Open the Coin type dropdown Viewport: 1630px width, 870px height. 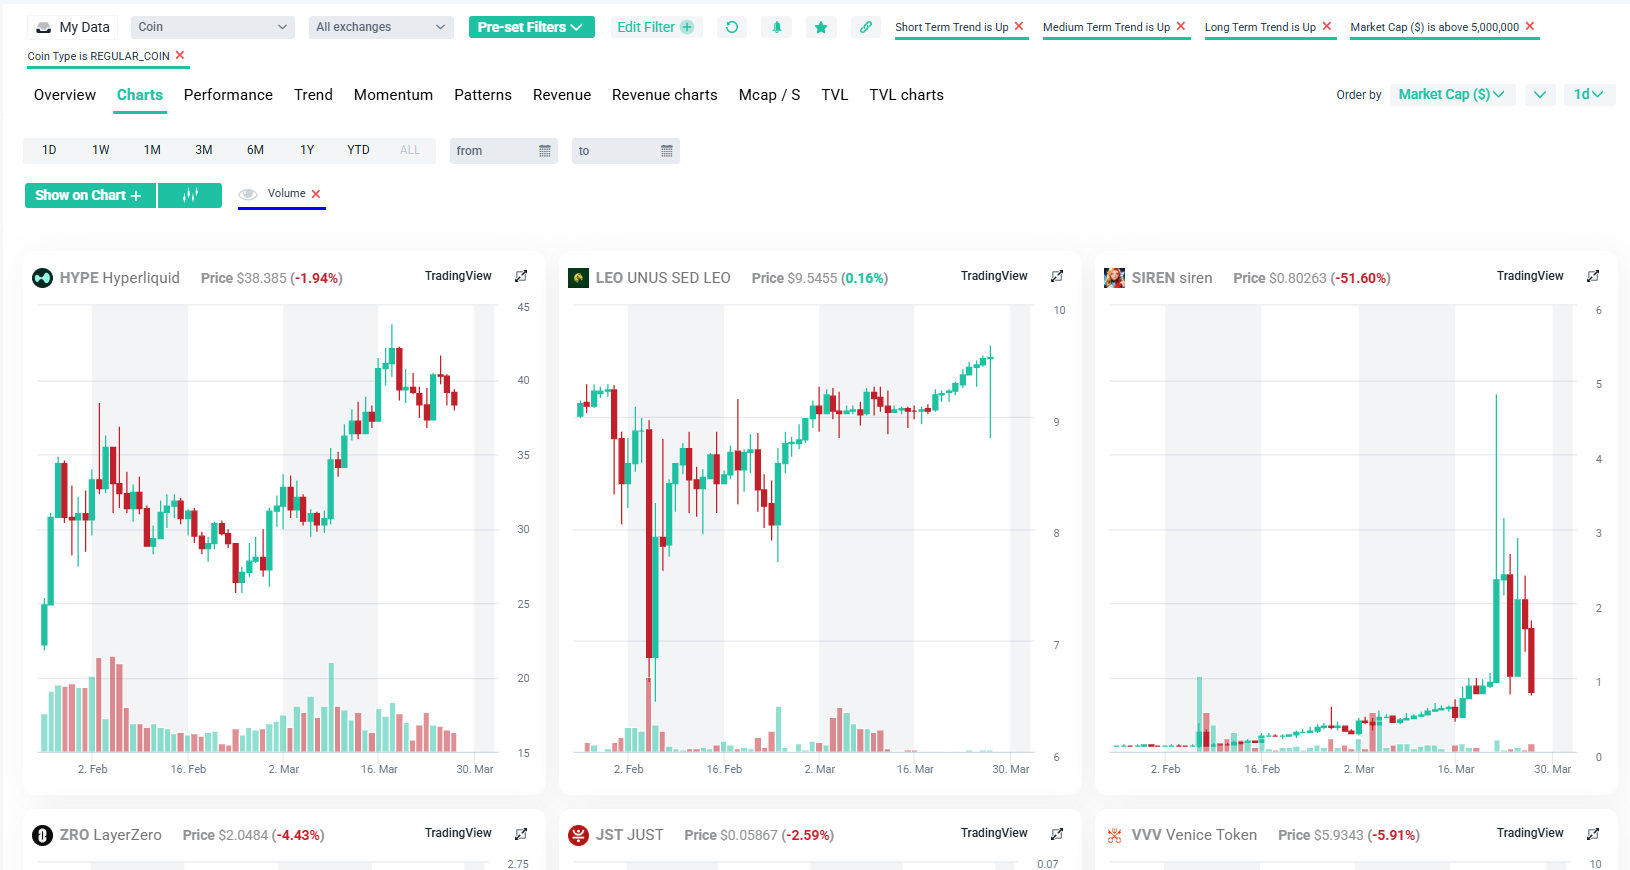pyautogui.click(x=212, y=27)
